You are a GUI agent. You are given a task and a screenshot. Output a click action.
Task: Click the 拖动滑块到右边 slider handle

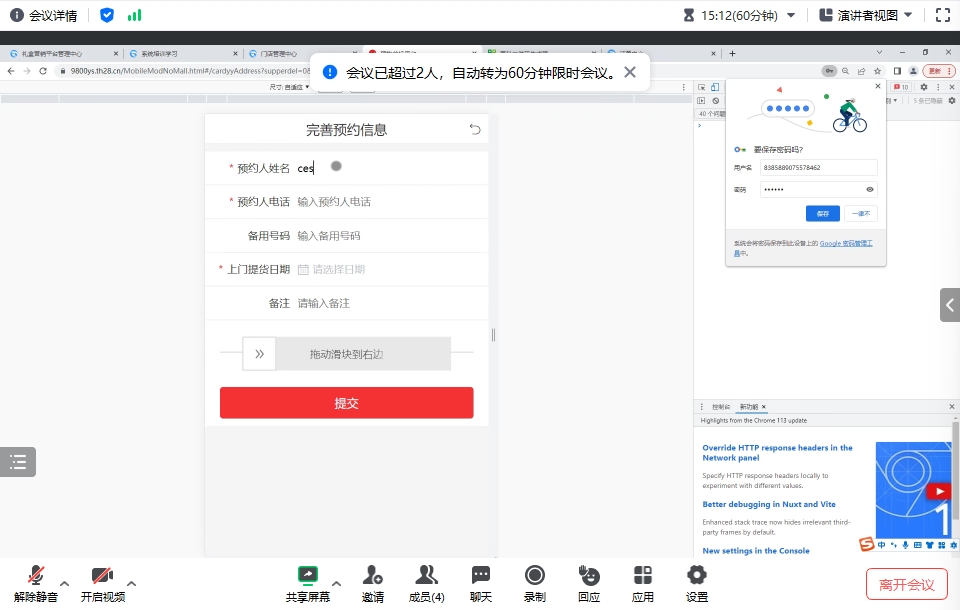259,354
